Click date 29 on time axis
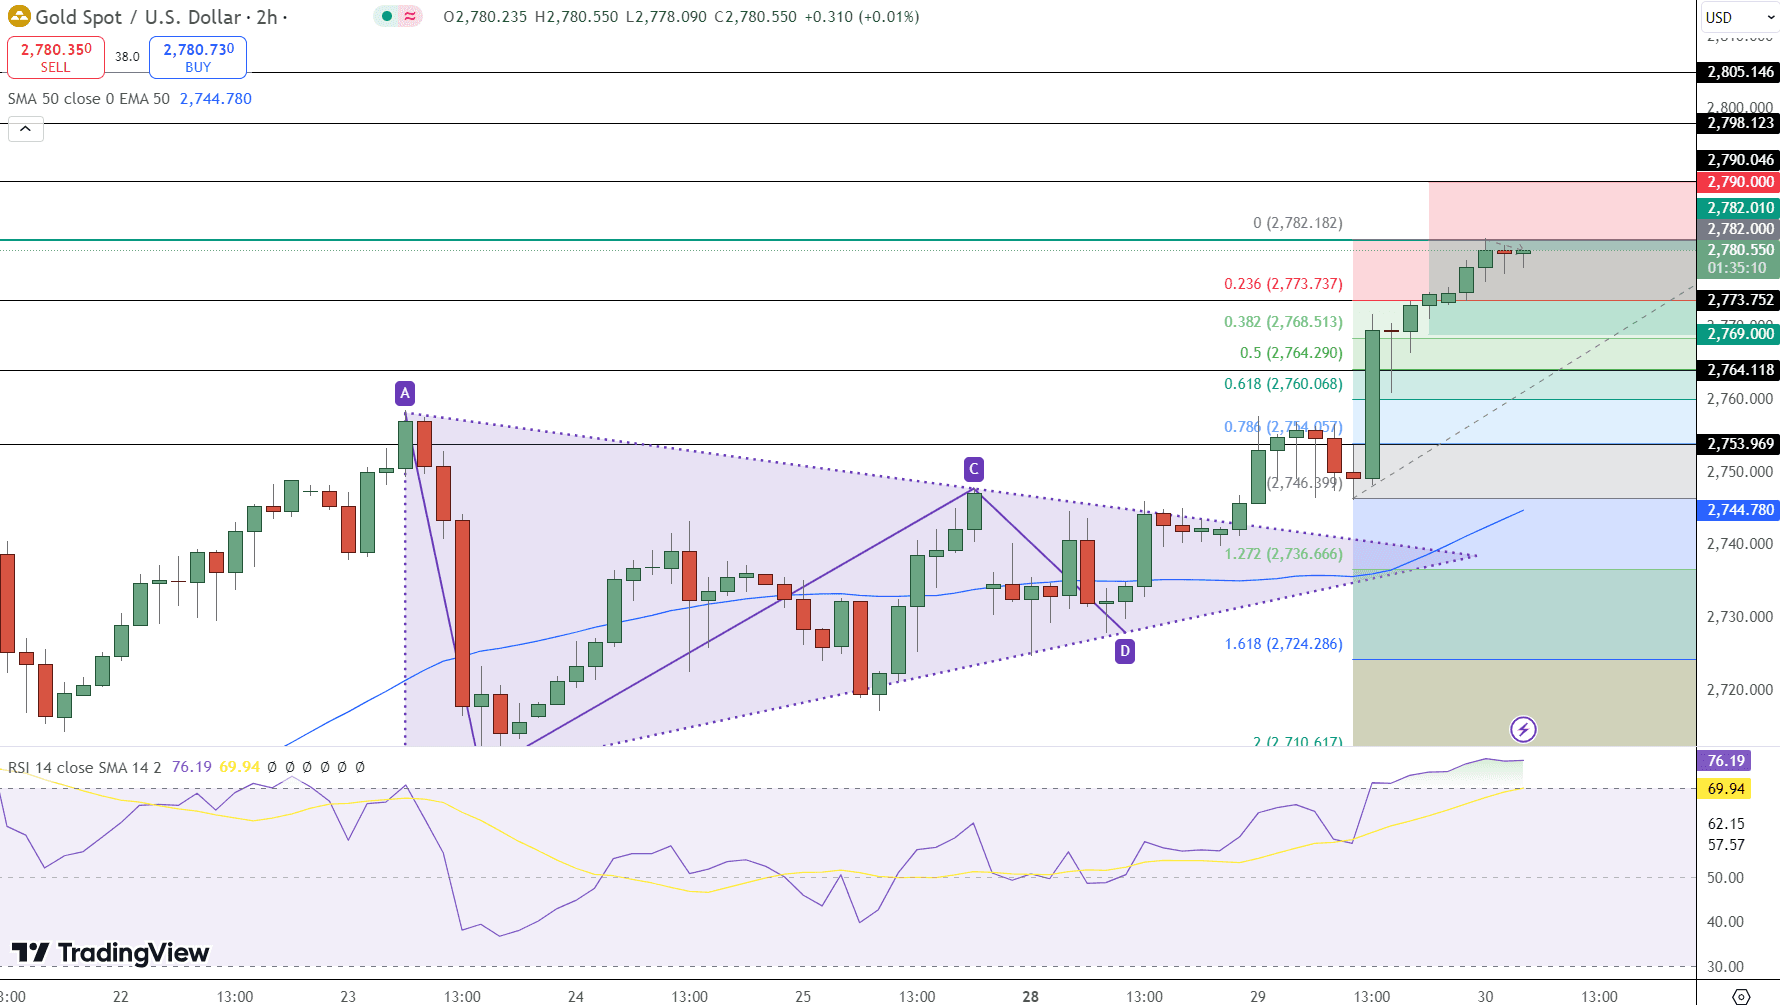 [x=1258, y=996]
